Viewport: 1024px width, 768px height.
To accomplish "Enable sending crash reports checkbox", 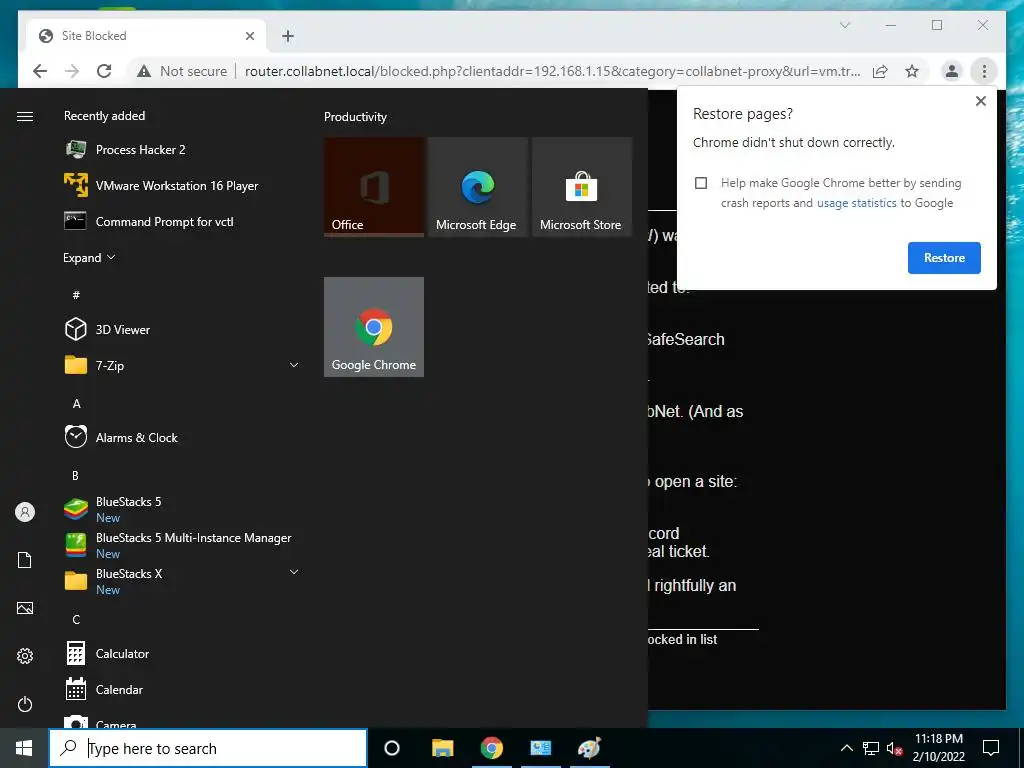I will (701, 183).
